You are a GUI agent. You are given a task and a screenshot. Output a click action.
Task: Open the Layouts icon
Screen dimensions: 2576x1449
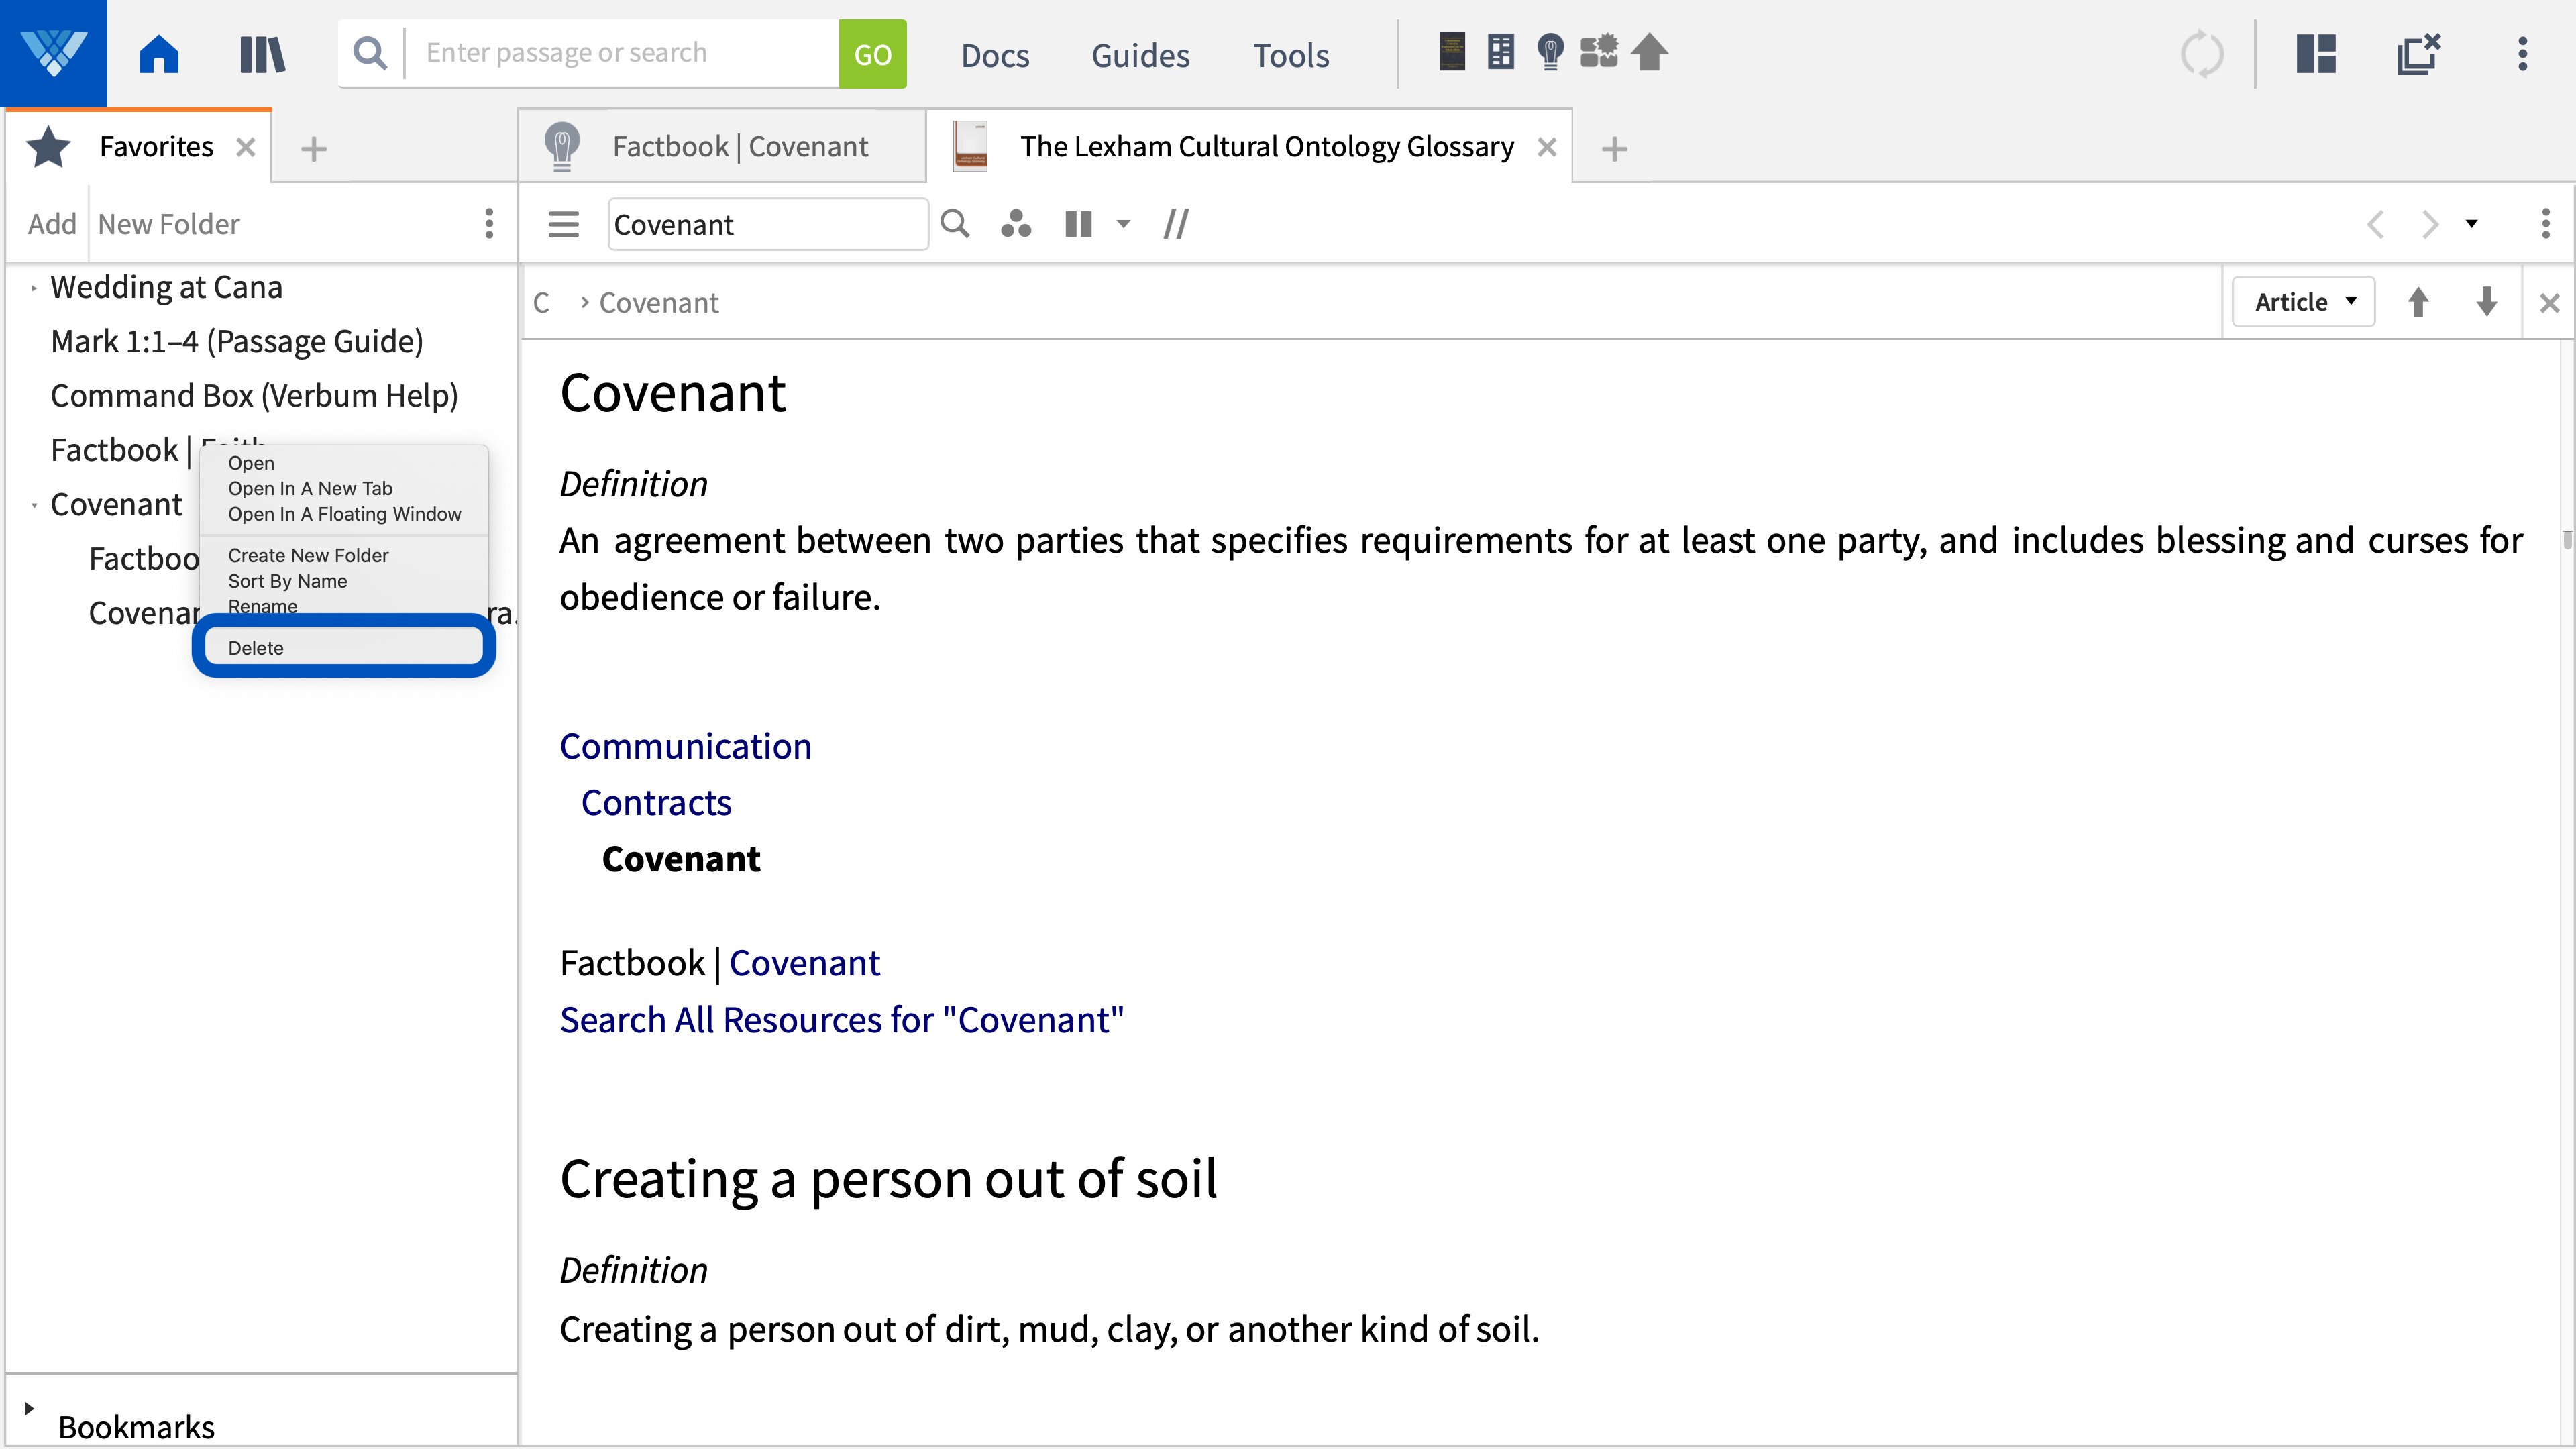(x=2316, y=54)
